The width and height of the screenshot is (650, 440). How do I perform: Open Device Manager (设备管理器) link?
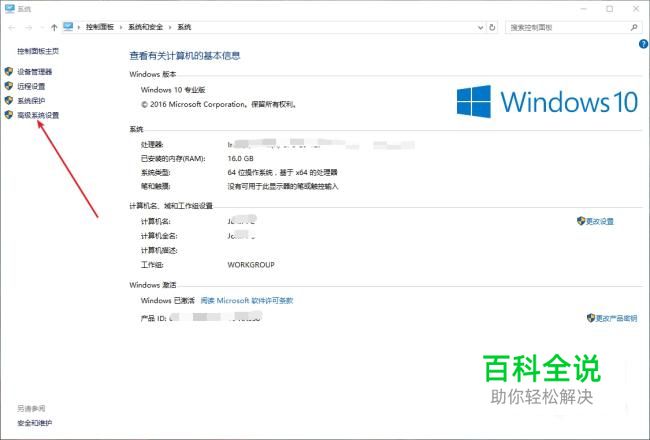click(x=35, y=72)
